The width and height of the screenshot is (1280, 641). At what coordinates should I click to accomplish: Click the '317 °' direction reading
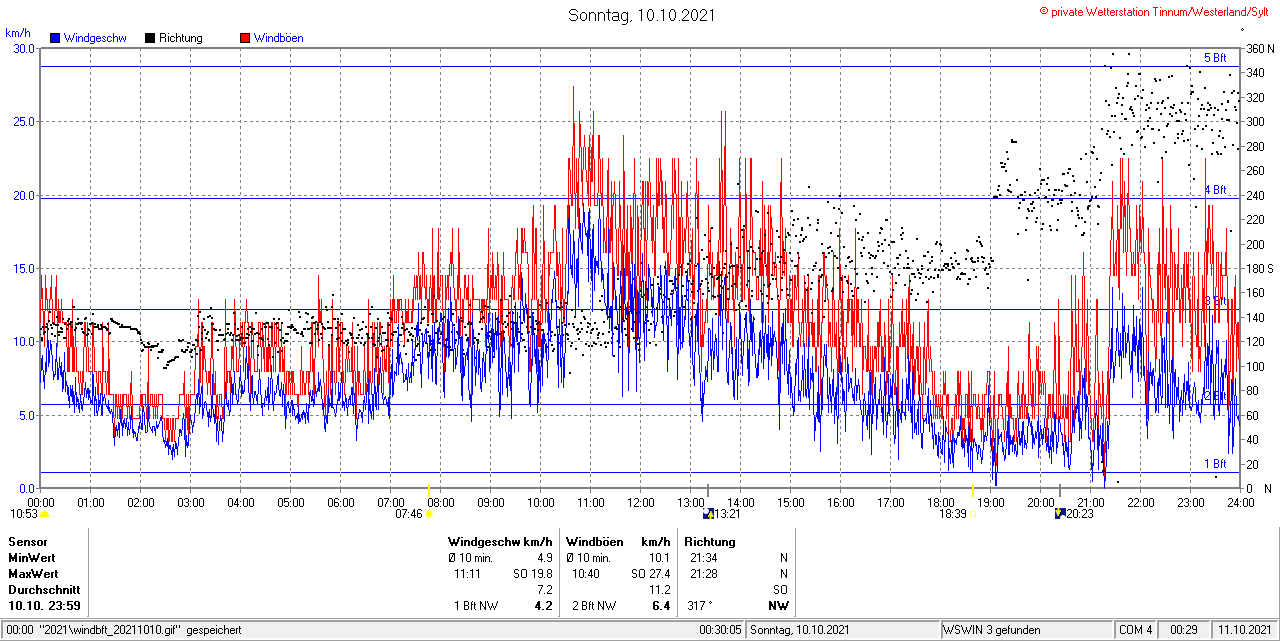699,606
